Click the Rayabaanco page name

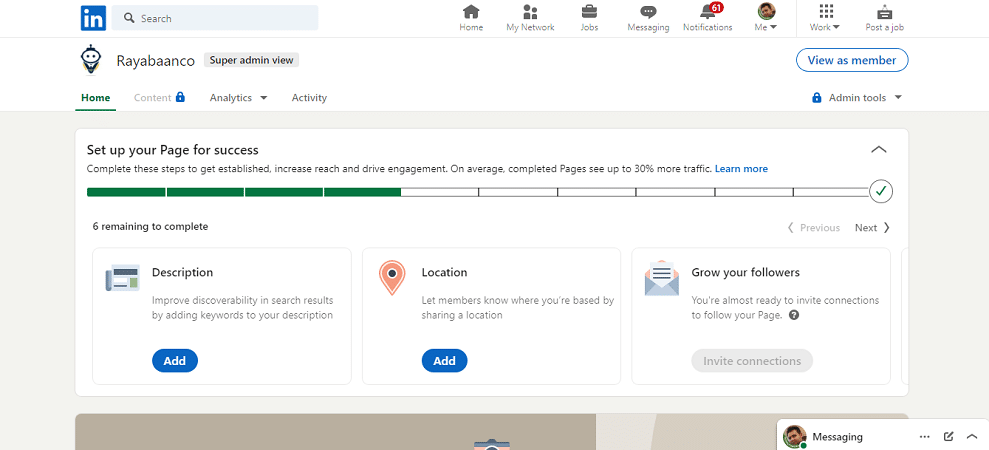156,61
